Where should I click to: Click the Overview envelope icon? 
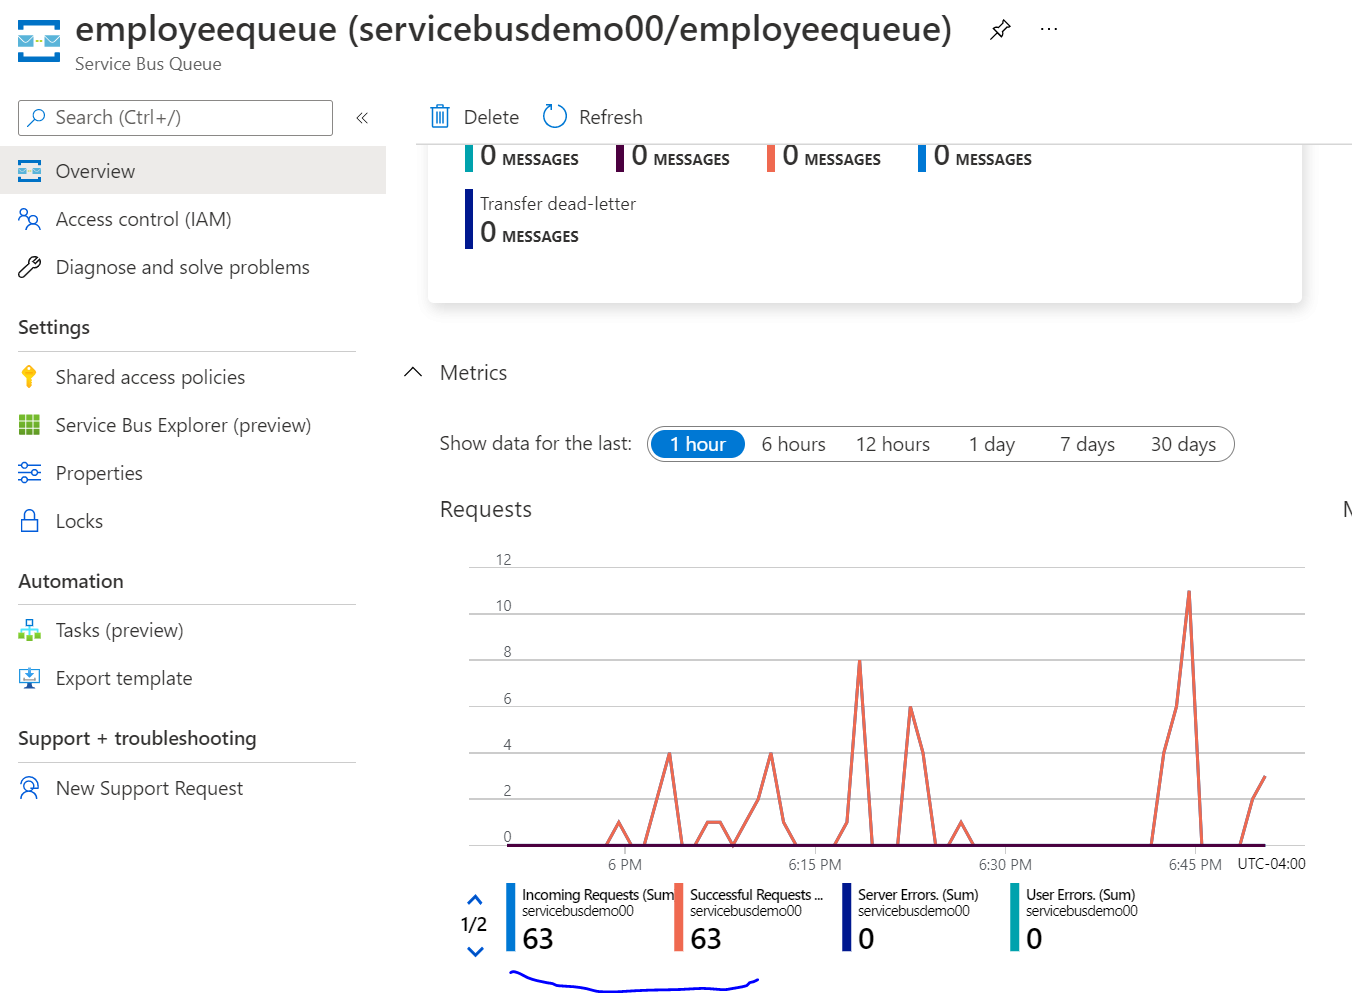(x=30, y=171)
